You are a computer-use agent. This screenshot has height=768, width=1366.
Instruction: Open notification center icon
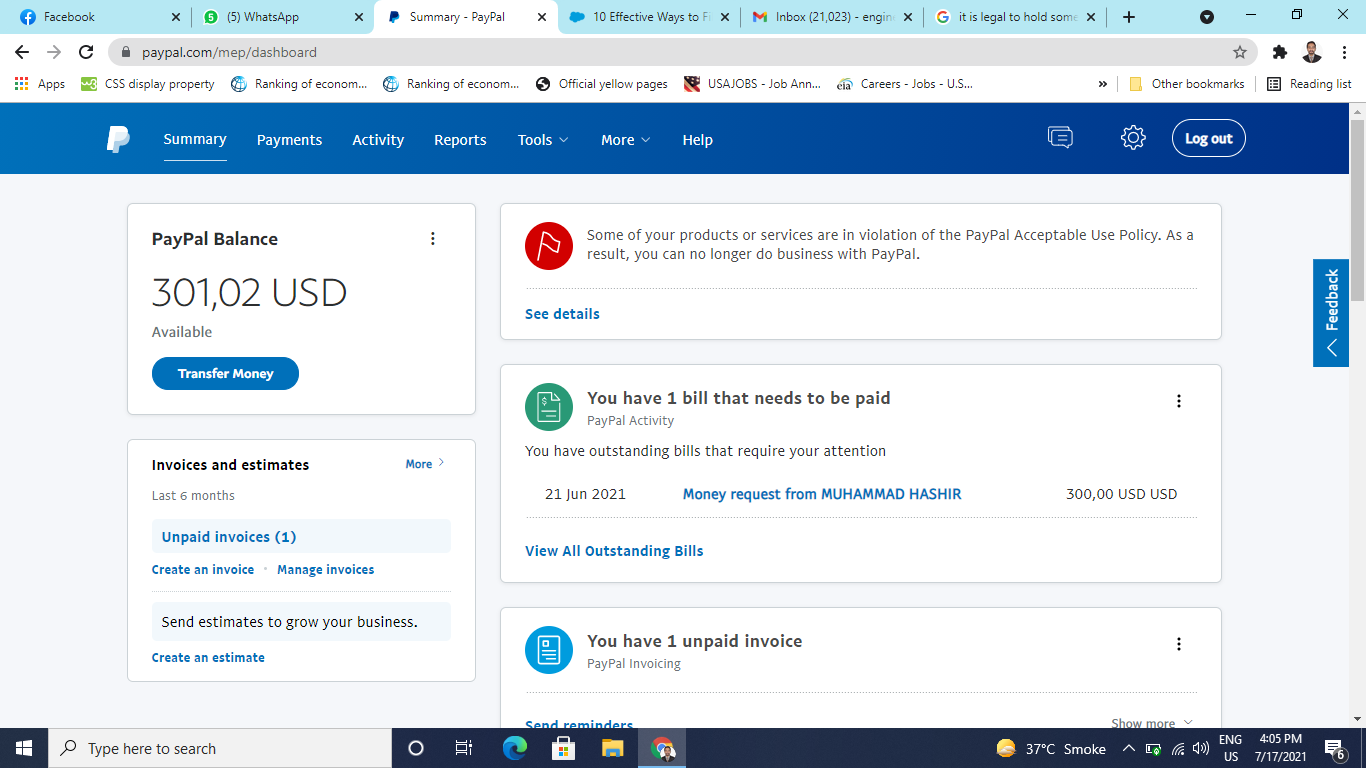[1334, 748]
